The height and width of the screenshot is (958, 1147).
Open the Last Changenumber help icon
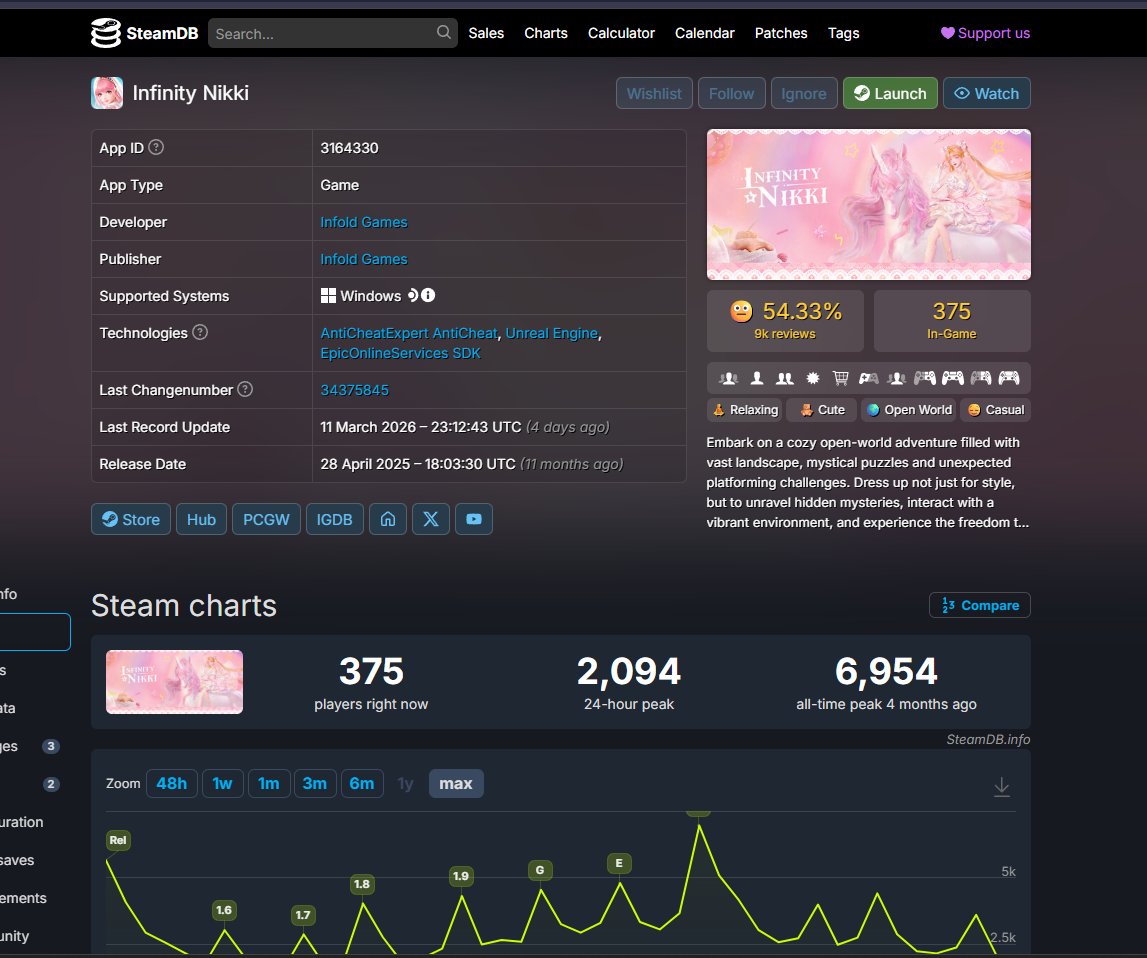tap(245, 389)
